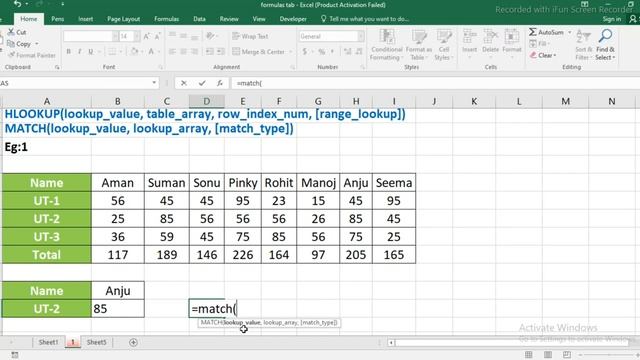Viewport: 640px width, 360px height.
Task: Switch to Page Break Preview in status bar
Action: pyautogui.click(x=567, y=355)
